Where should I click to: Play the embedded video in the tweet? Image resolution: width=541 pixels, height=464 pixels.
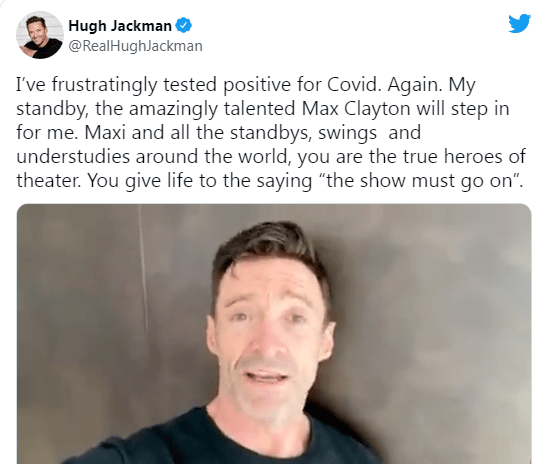click(274, 334)
